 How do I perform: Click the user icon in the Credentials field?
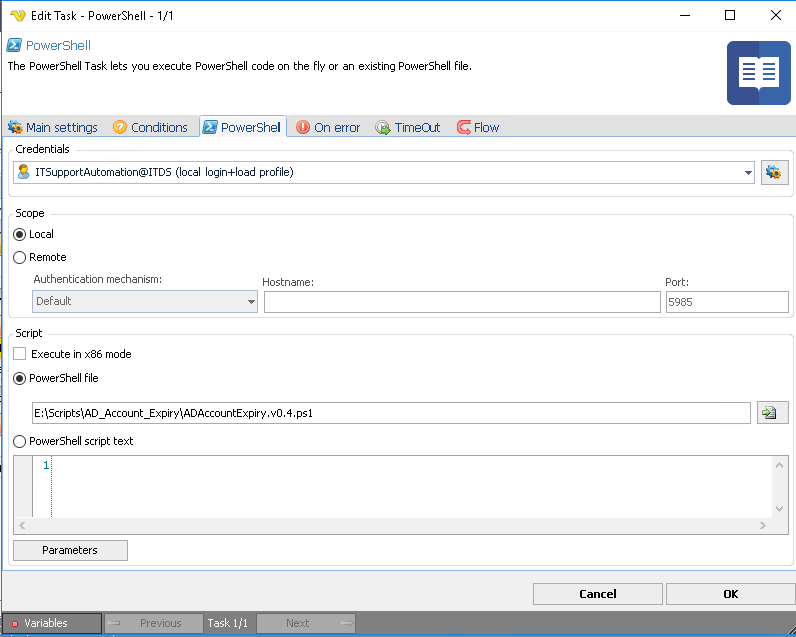click(24, 172)
